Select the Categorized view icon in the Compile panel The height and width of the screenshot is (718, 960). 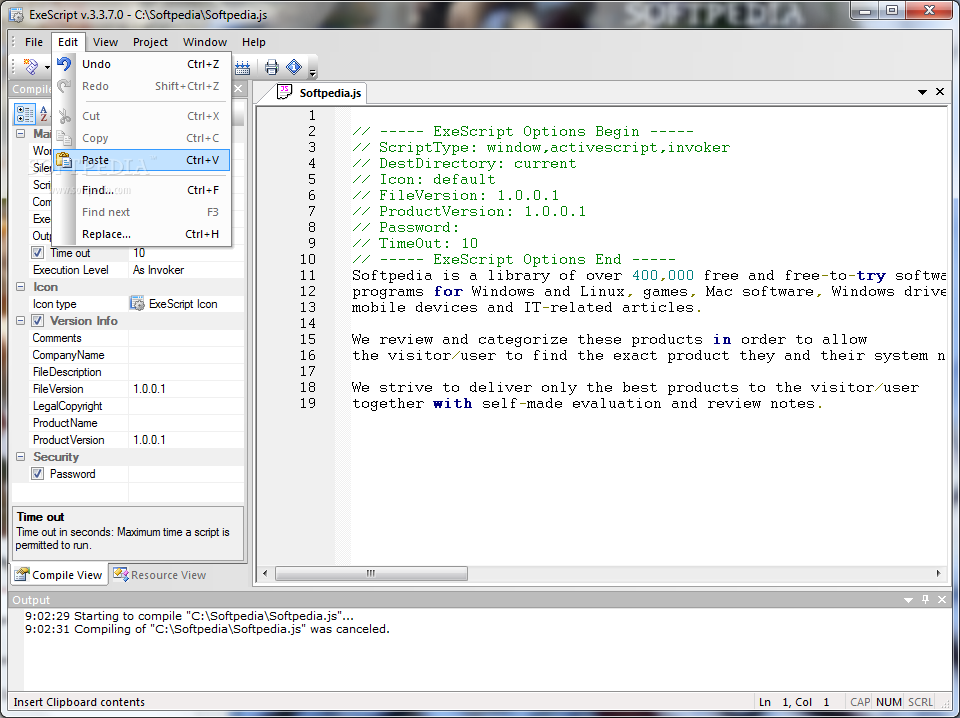(25, 114)
